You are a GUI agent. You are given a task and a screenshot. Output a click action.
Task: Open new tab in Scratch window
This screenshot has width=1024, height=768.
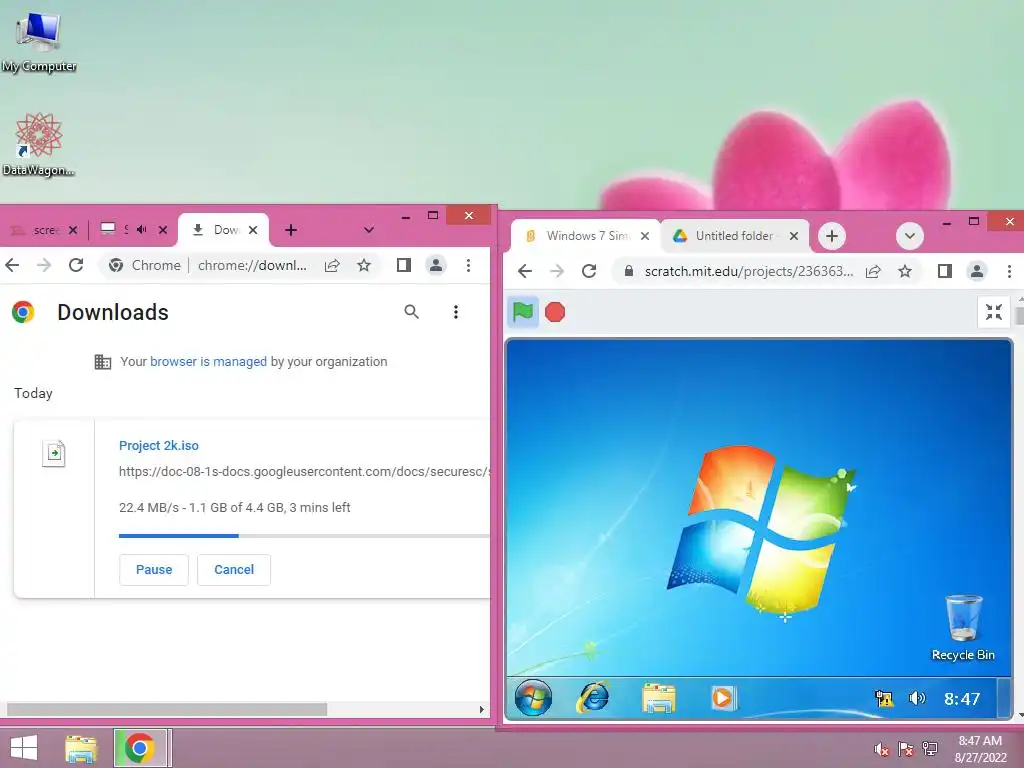(832, 236)
